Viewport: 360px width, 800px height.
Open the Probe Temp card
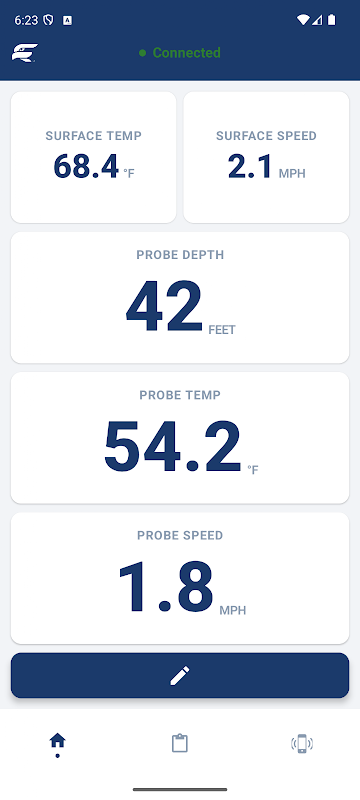[x=180, y=438]
